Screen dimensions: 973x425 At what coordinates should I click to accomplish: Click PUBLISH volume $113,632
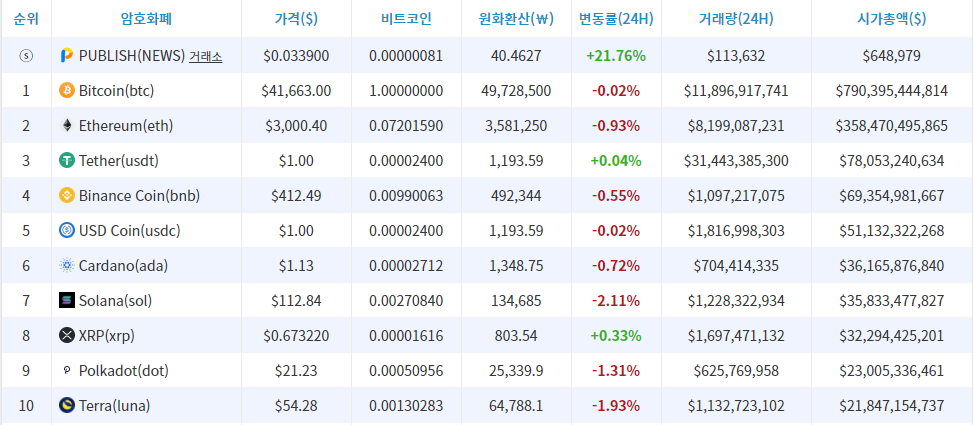(x=736, y=56)
